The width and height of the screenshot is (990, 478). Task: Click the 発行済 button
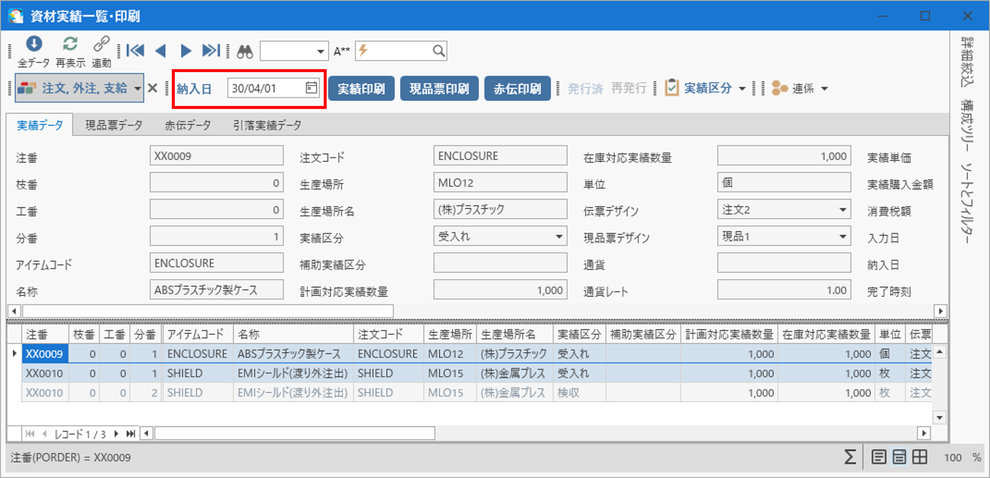(x=586, y=88)
